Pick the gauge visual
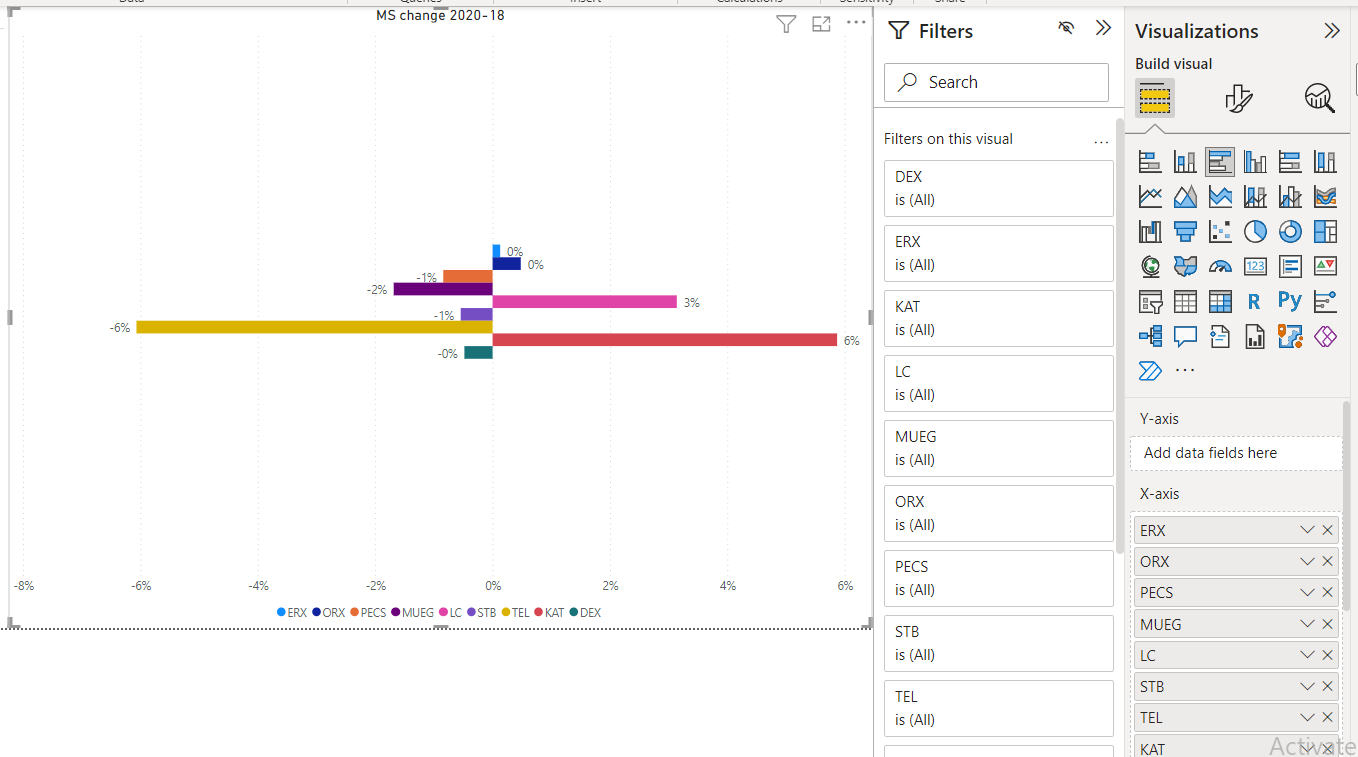Image resolution: width=1358 pixels, height=757 pixels. tap(1220, 266)
